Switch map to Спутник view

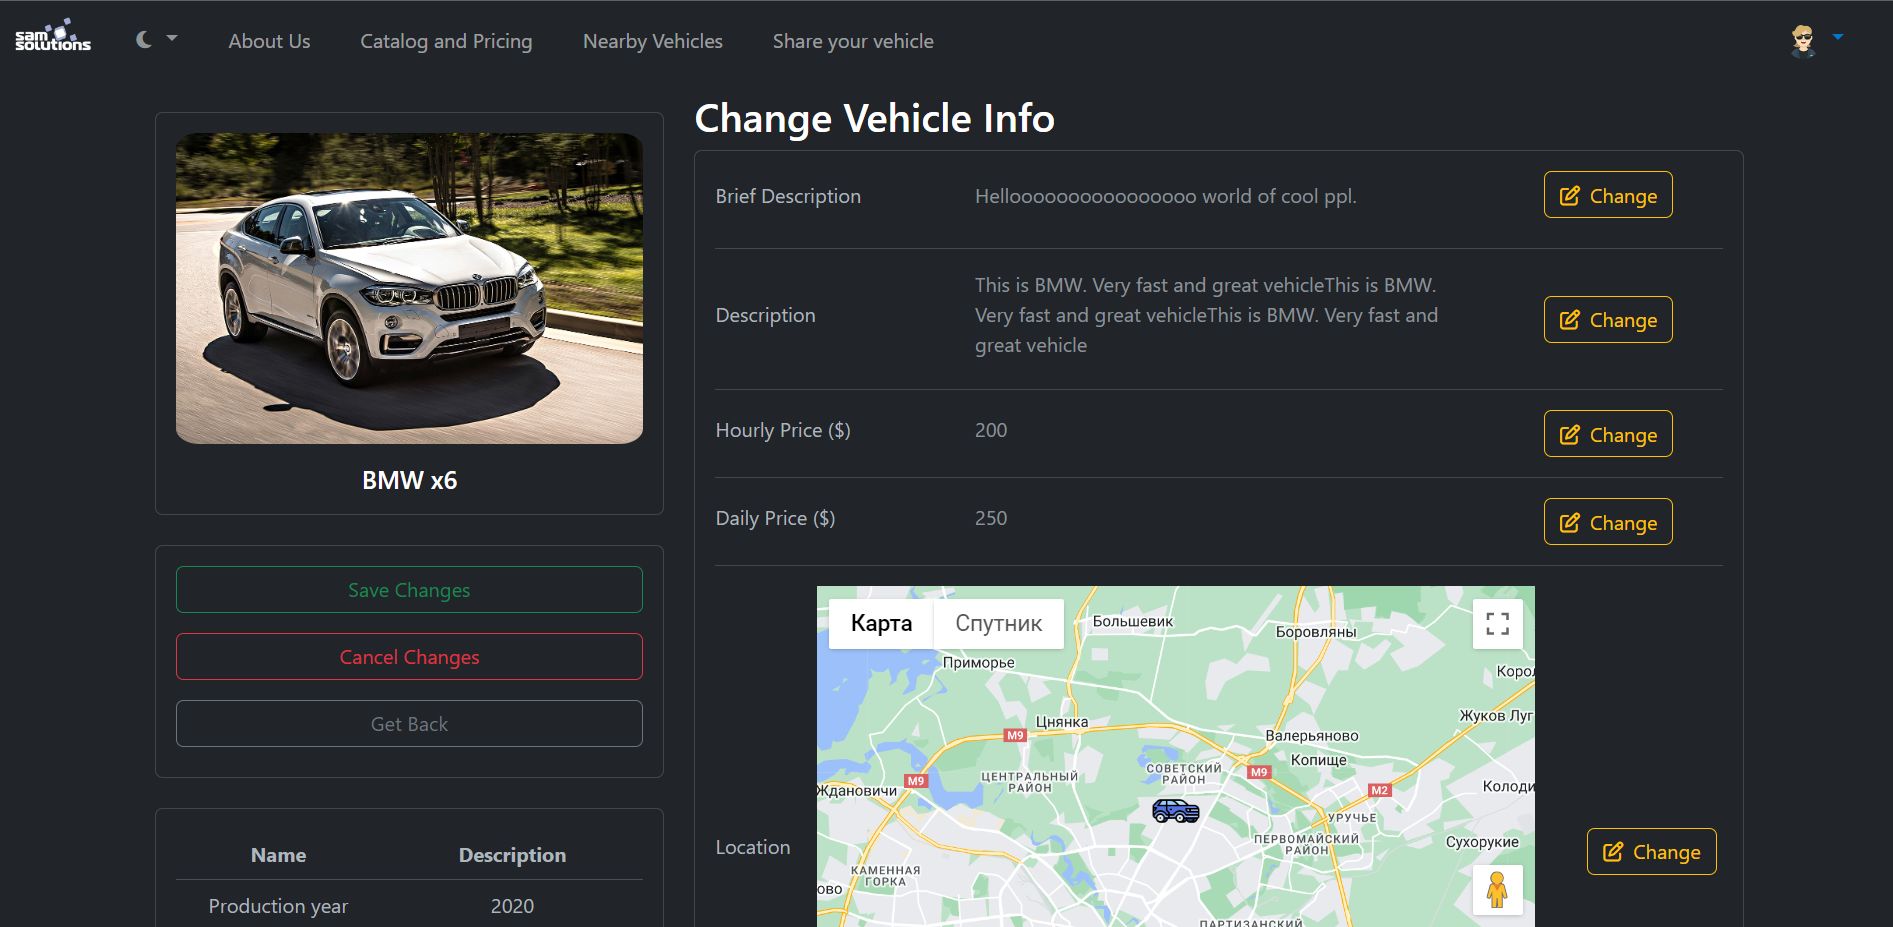click(998, 624)
